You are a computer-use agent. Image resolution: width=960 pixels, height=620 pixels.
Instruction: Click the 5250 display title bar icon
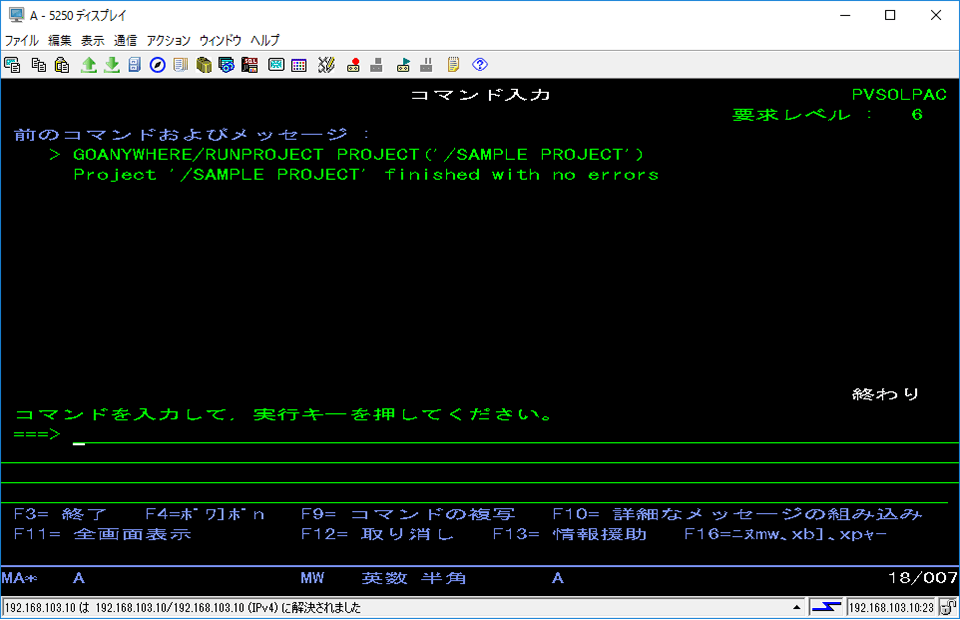pos(16,15)
